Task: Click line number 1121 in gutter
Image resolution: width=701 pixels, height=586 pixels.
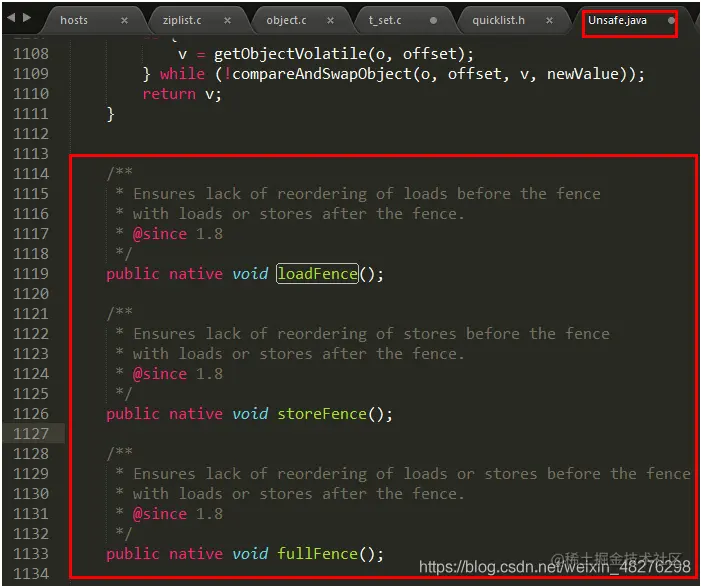Action: coord(30,313)
